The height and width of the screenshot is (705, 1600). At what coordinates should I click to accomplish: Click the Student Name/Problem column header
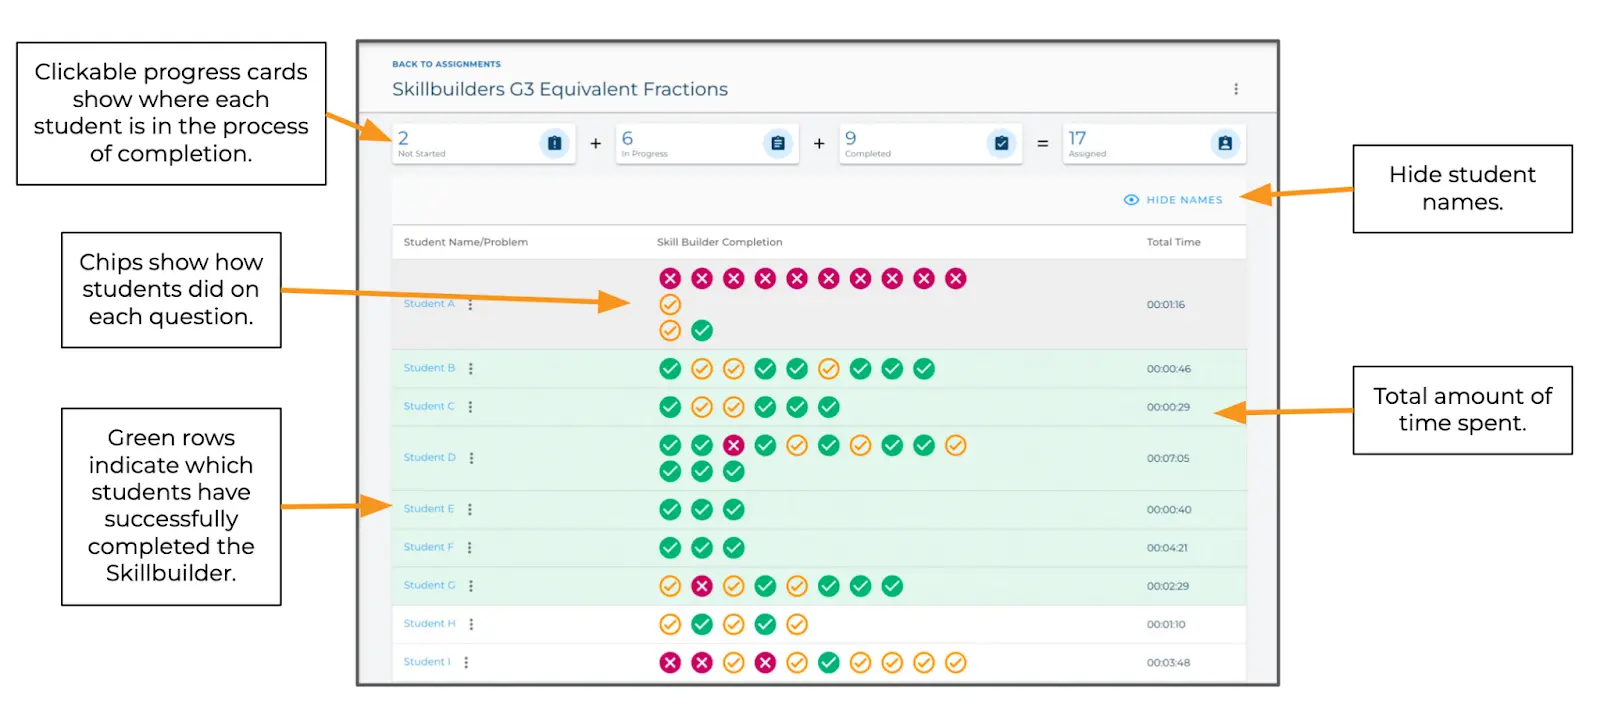coord(465,242)
